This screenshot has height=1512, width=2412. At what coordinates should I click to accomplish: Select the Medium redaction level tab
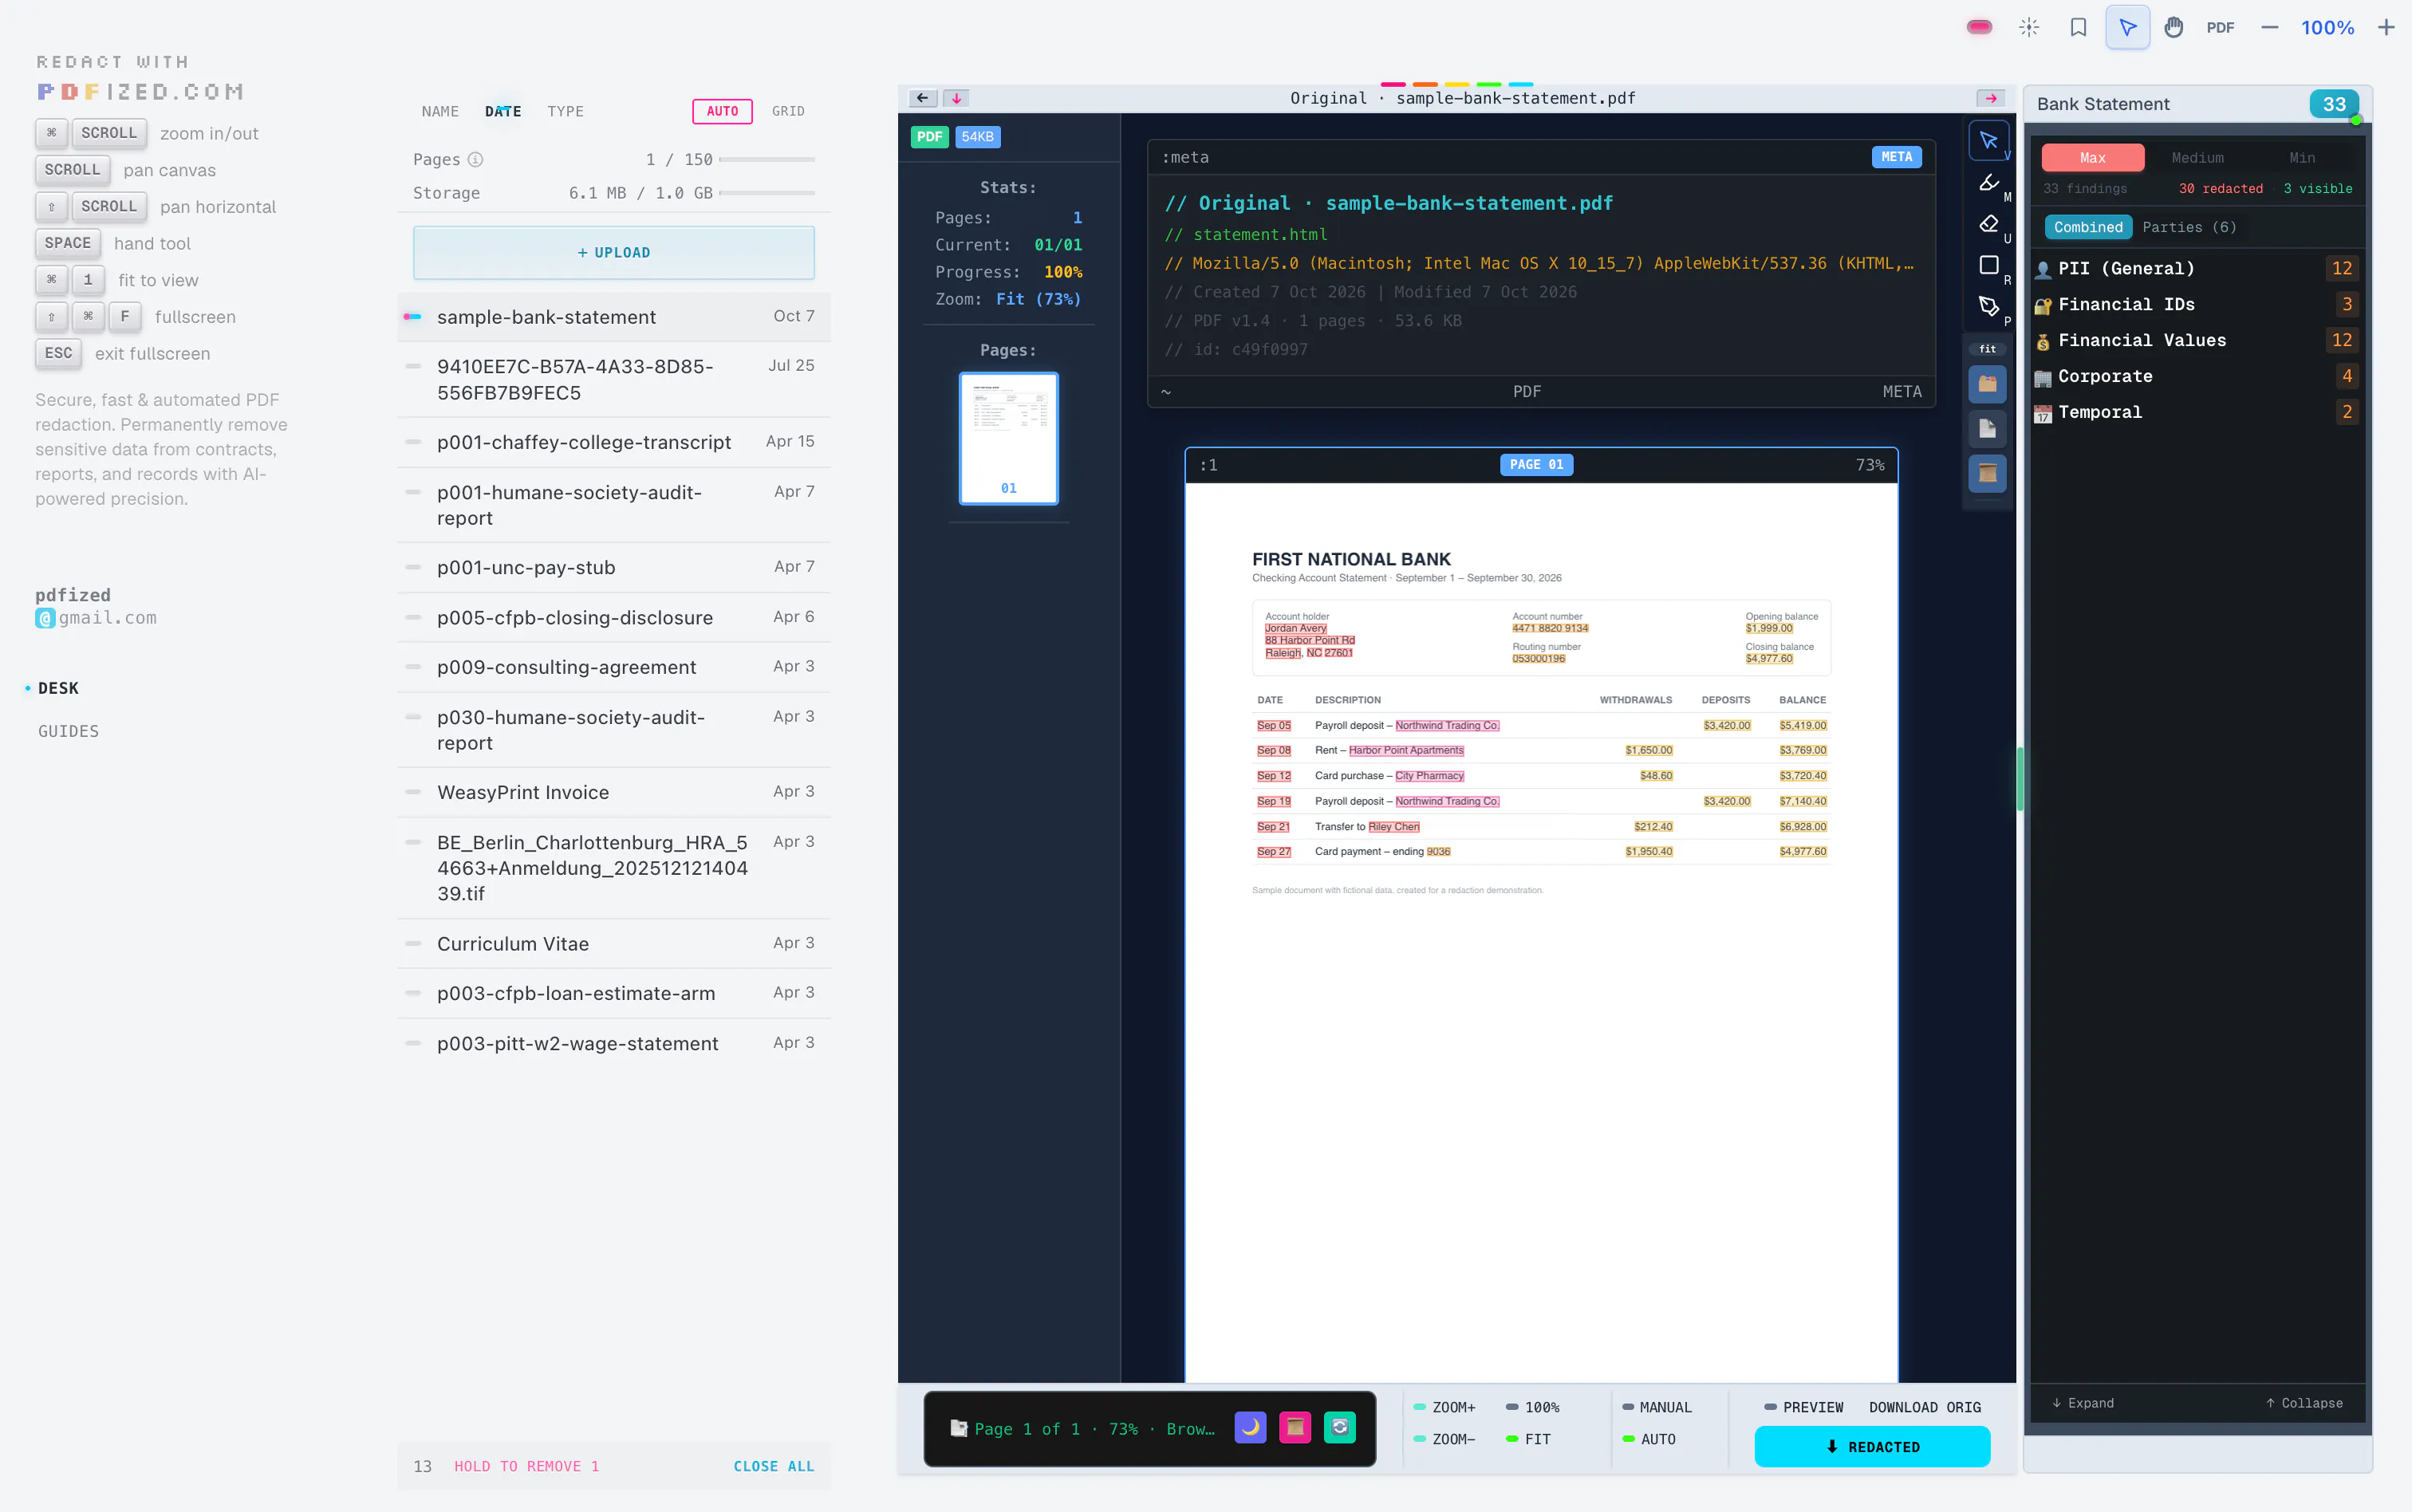click(2197, 158)
